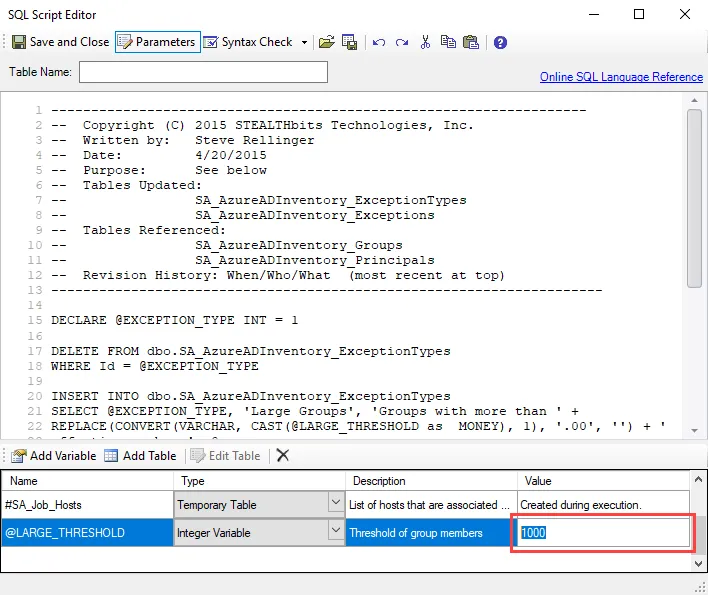Cut selection with scissors icon
This screenshot has width=708, height=595.
pyautogui.click(x=425, y=42)
